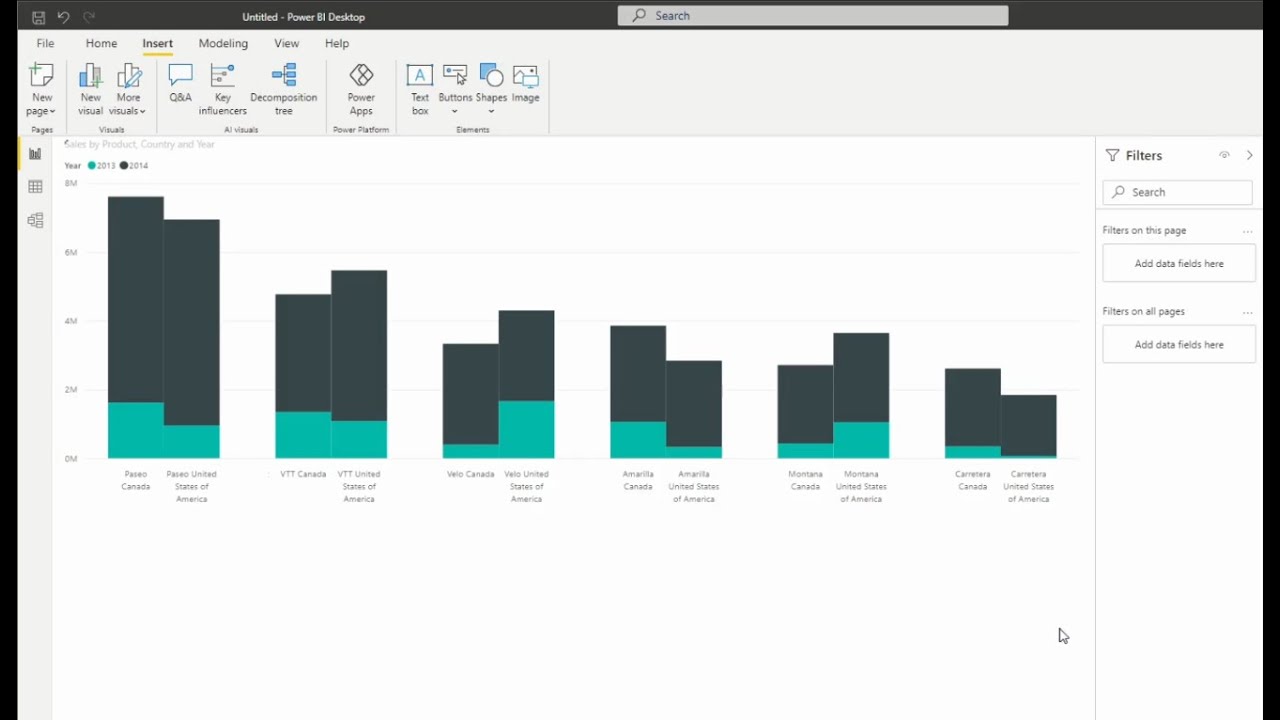Select the Amarilla Canada bar
The height and width of the screenshot is (720, 1280).
point(638,392)
